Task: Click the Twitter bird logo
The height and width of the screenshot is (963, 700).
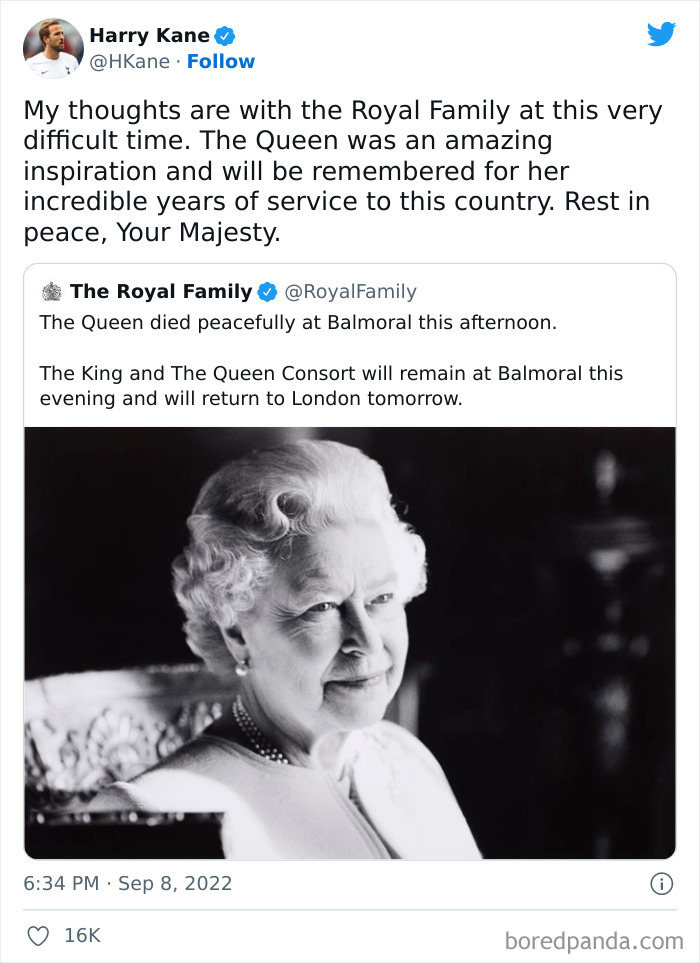Action: coord(662,33)
